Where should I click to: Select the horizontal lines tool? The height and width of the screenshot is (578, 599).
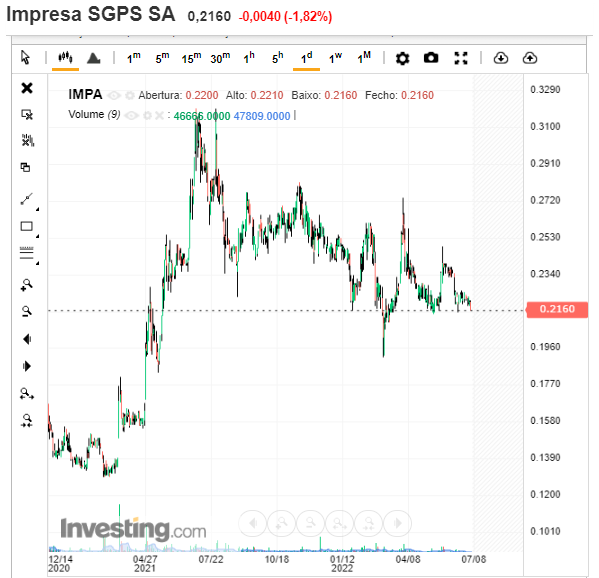26,253
